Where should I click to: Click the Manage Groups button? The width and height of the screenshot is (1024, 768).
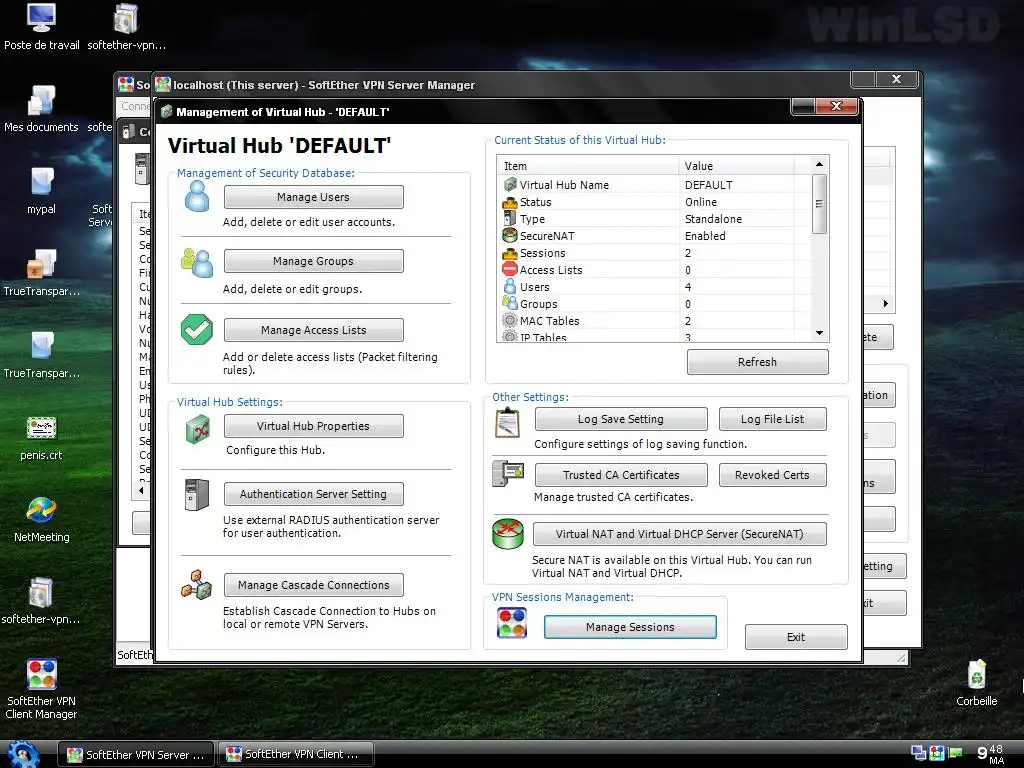[x=313, y=261]
